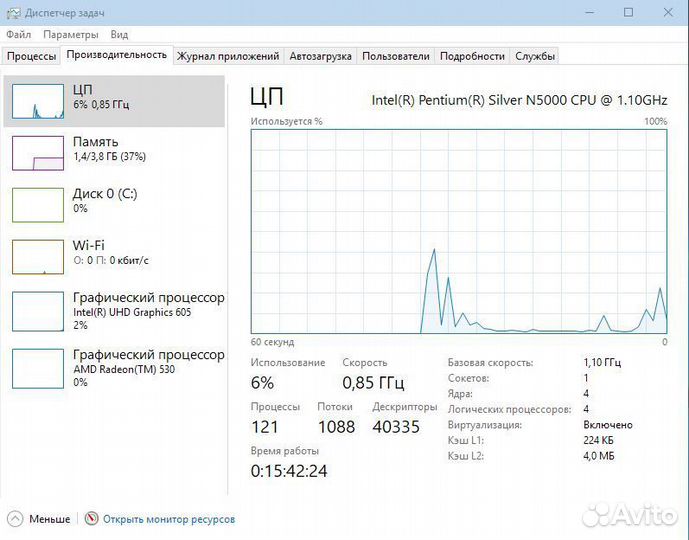
Task: Minimize the Task Manager window
Action: pyautogui.click(x=590, y=12)
